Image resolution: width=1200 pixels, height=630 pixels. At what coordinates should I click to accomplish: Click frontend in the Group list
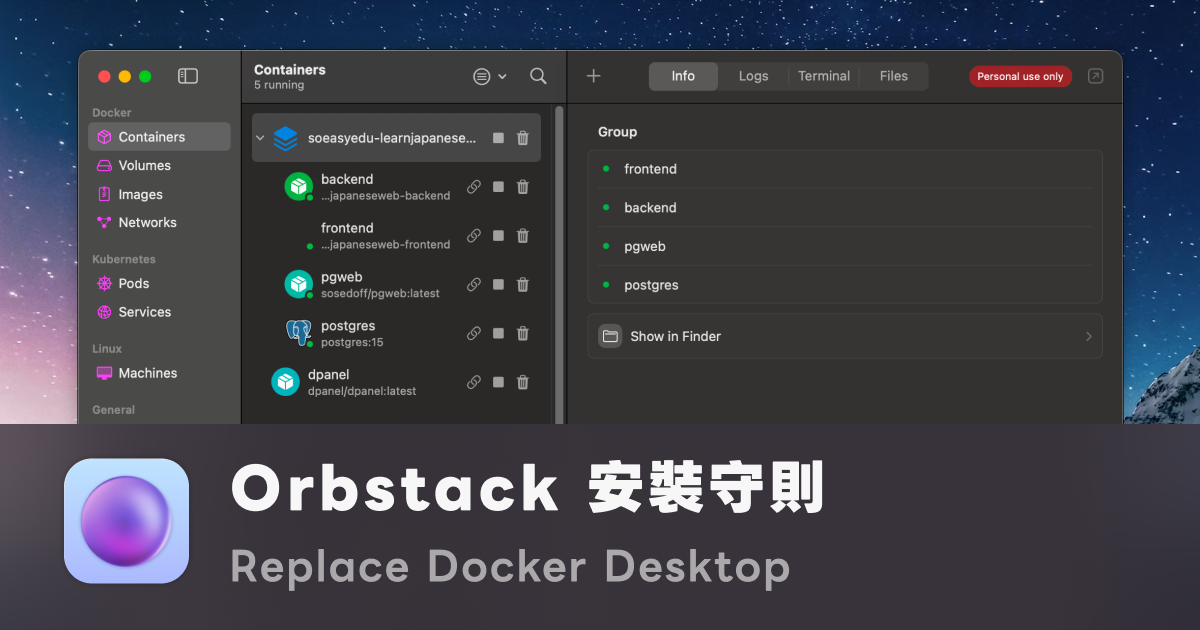pos(845,169)
